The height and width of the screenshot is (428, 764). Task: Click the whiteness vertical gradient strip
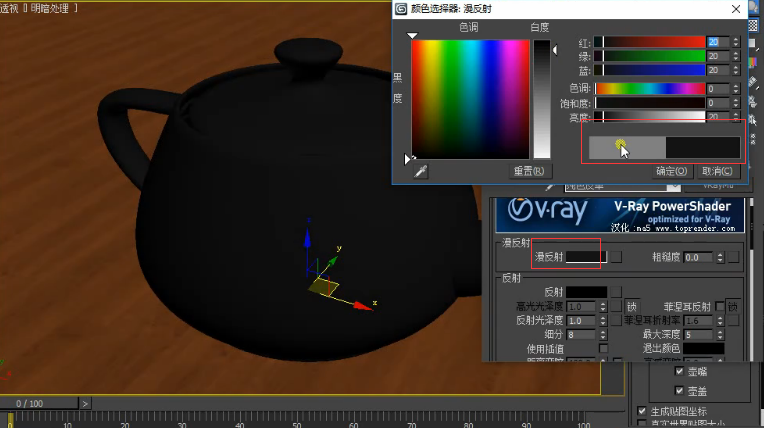(x=542, y=99)
